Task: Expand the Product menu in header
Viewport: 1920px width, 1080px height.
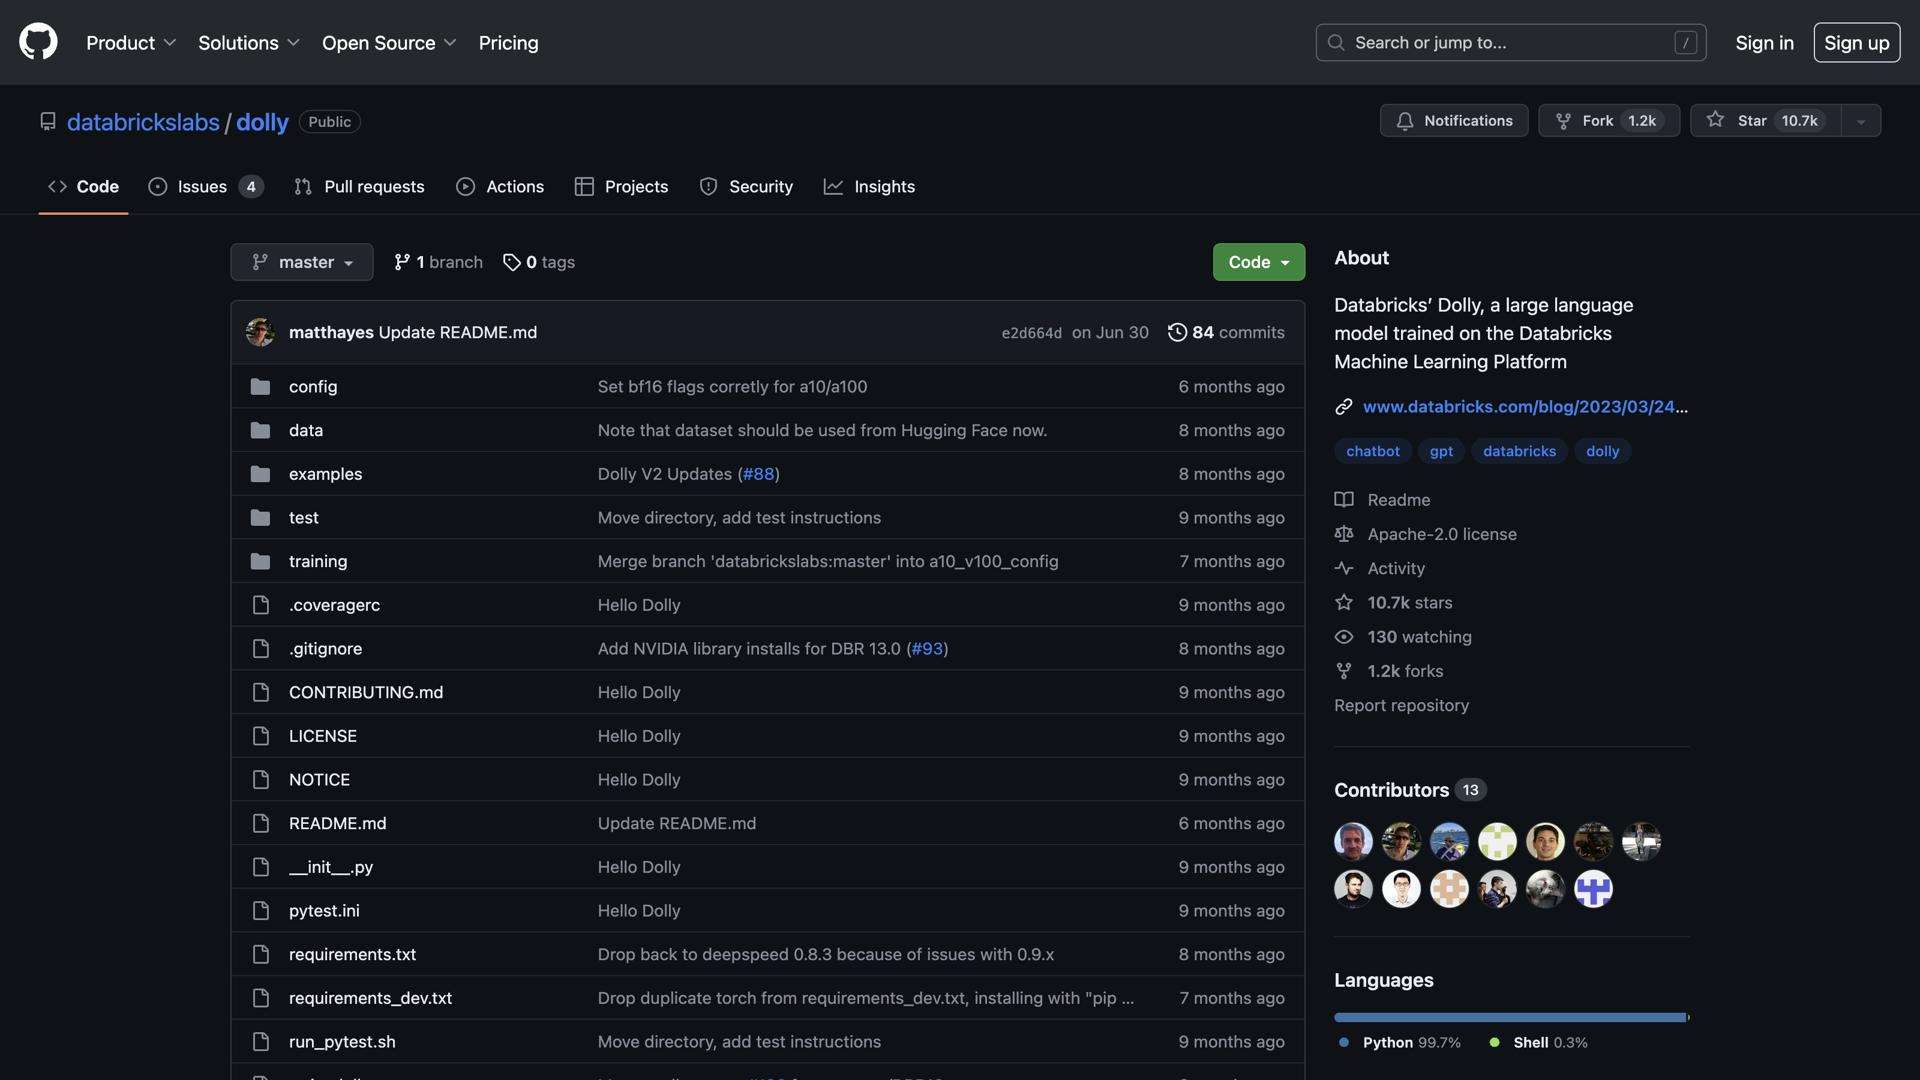Action: click(131, 43)
